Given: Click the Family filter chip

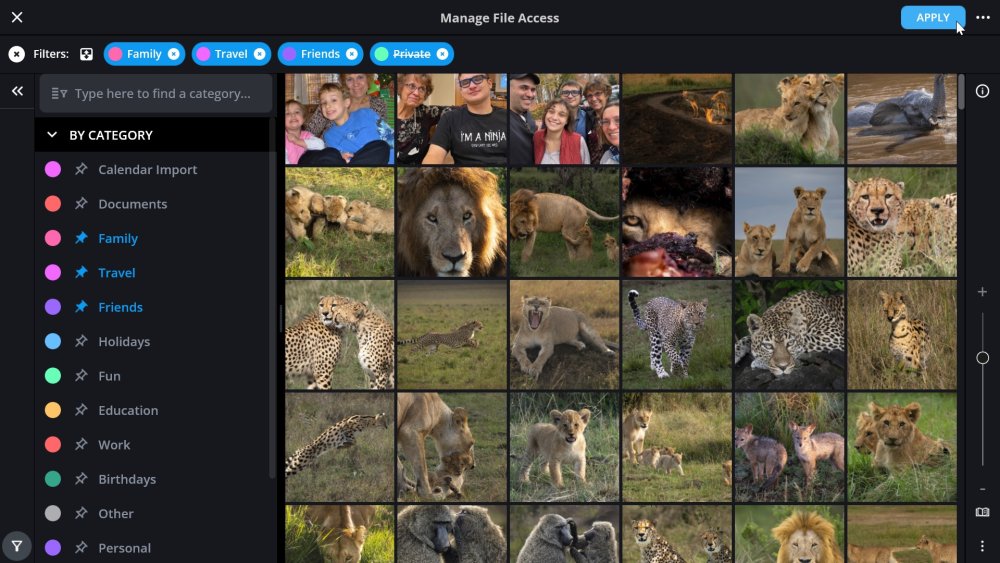Looking at the screenshot, I should point(143,54).
